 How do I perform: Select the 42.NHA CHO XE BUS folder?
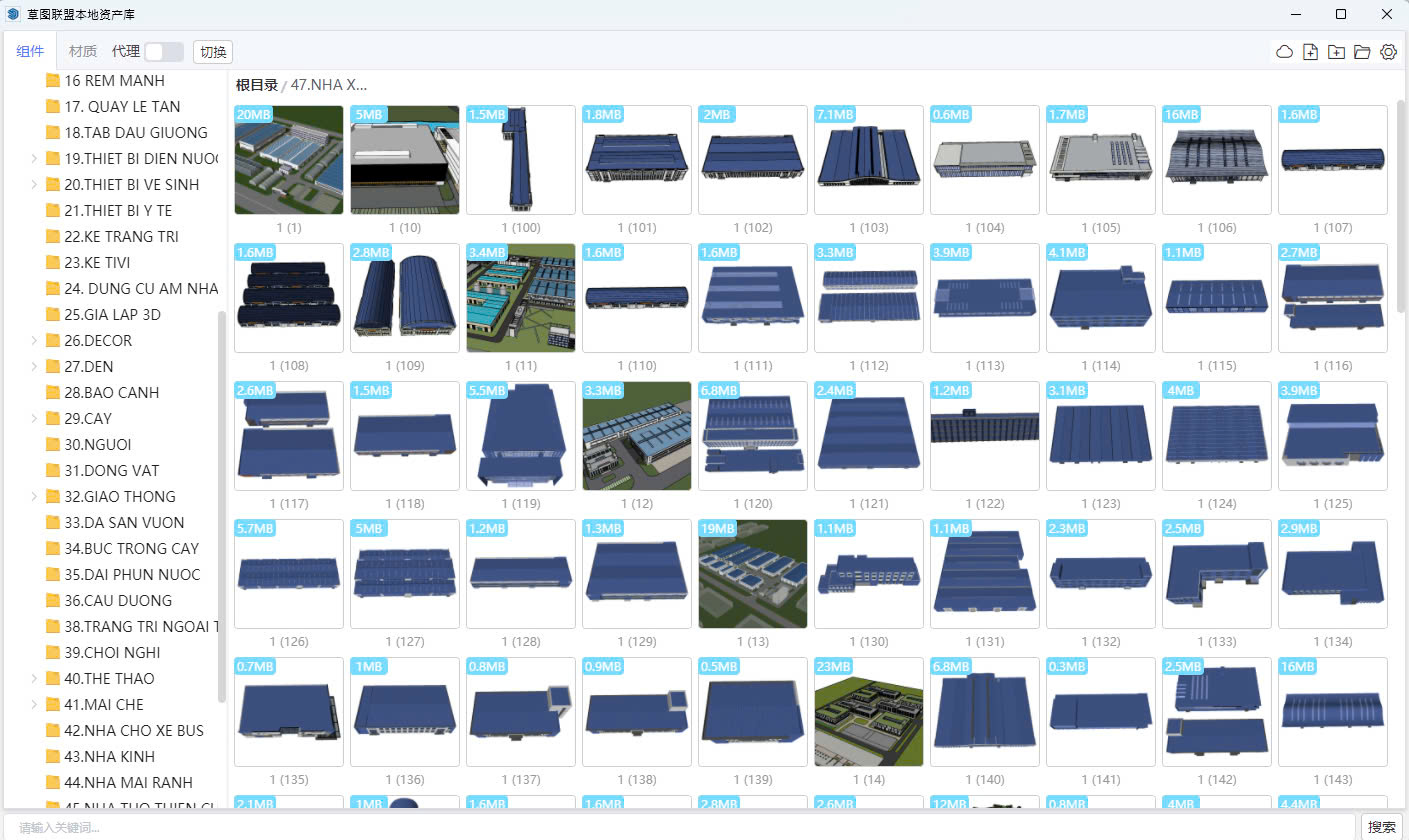tap(133, 731)
